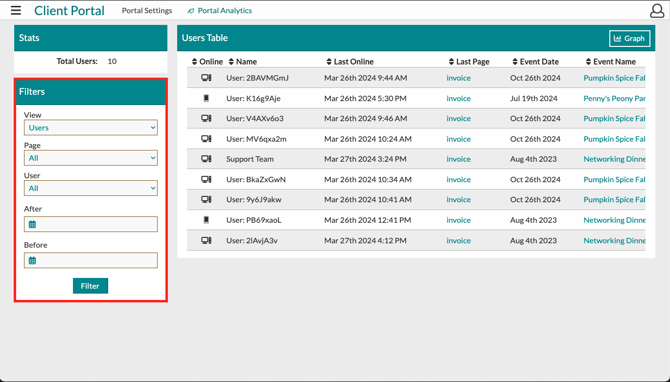Click mobile device icon for User: K16g9Aje

click(x=206, y=98)
